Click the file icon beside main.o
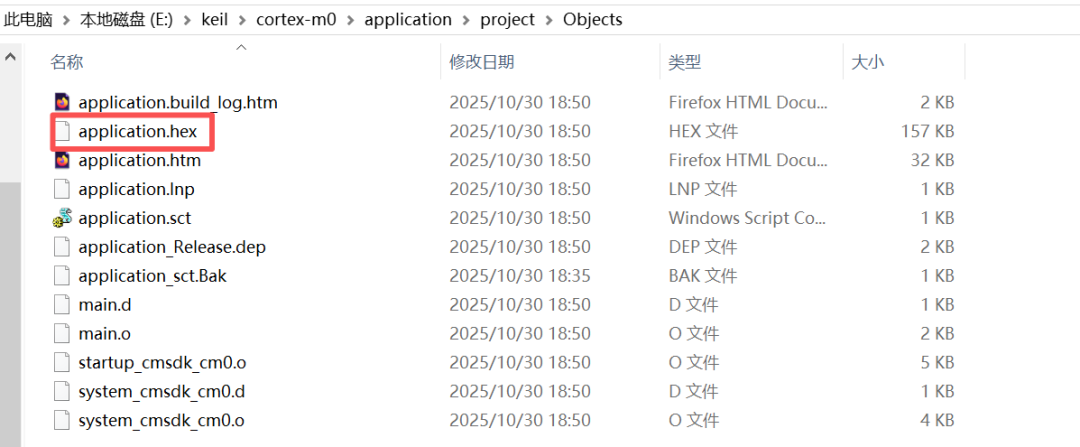The width and height of the screenshot is (1080, 447). click(62, 334)
